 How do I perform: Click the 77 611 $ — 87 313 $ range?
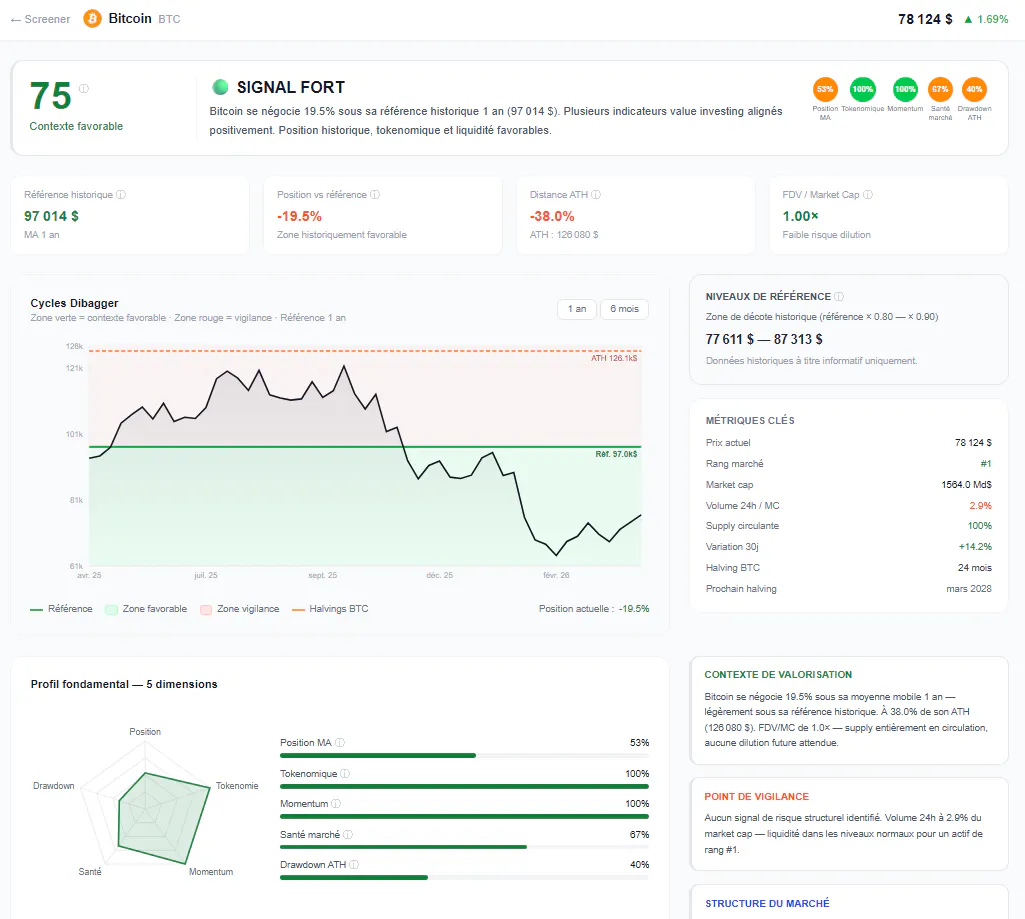tap(764, 339)
